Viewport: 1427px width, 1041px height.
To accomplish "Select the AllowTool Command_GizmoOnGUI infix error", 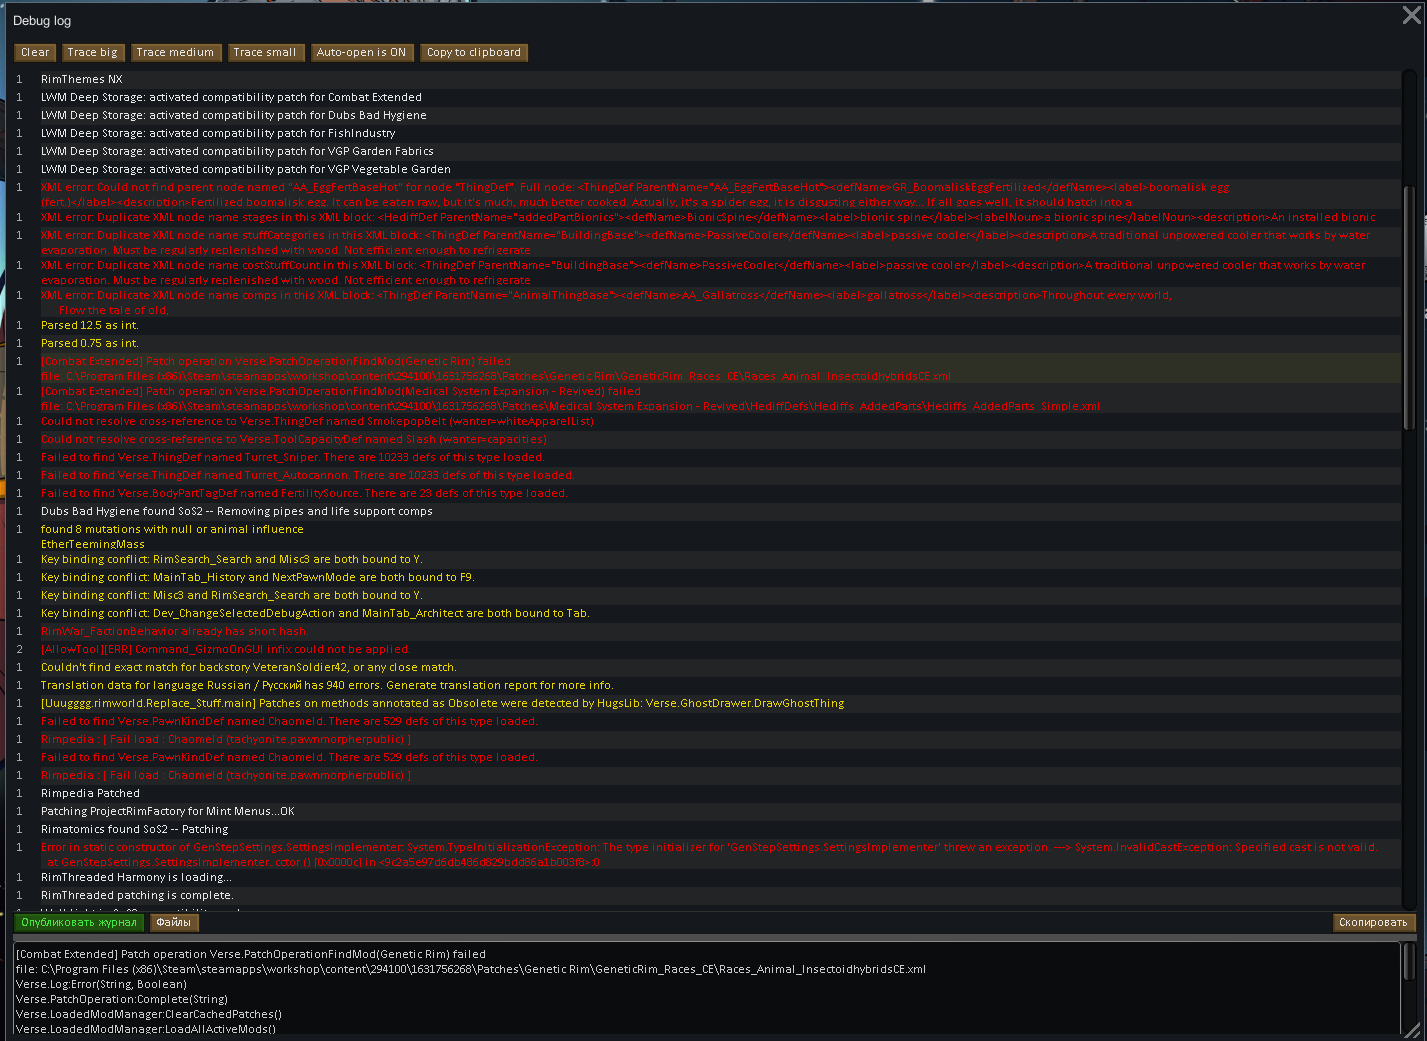I will click(707, 650).
